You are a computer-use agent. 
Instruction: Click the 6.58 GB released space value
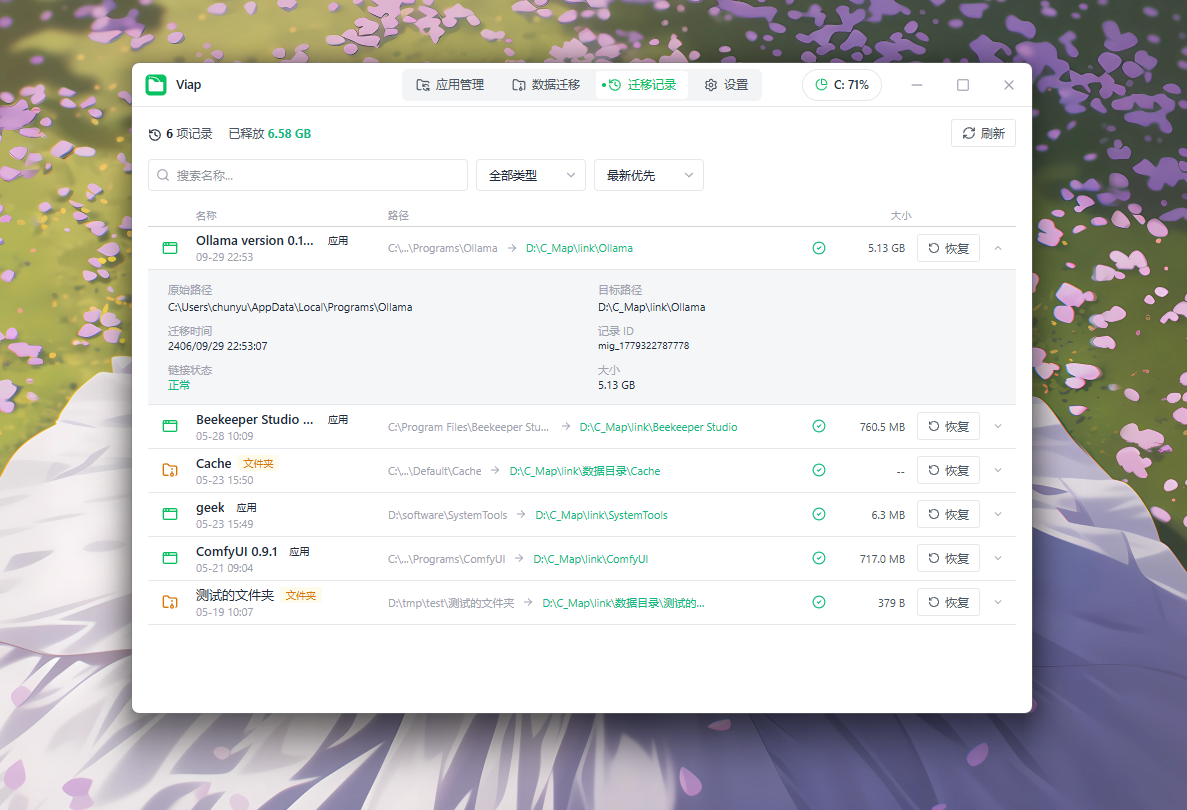coord(289,133)
